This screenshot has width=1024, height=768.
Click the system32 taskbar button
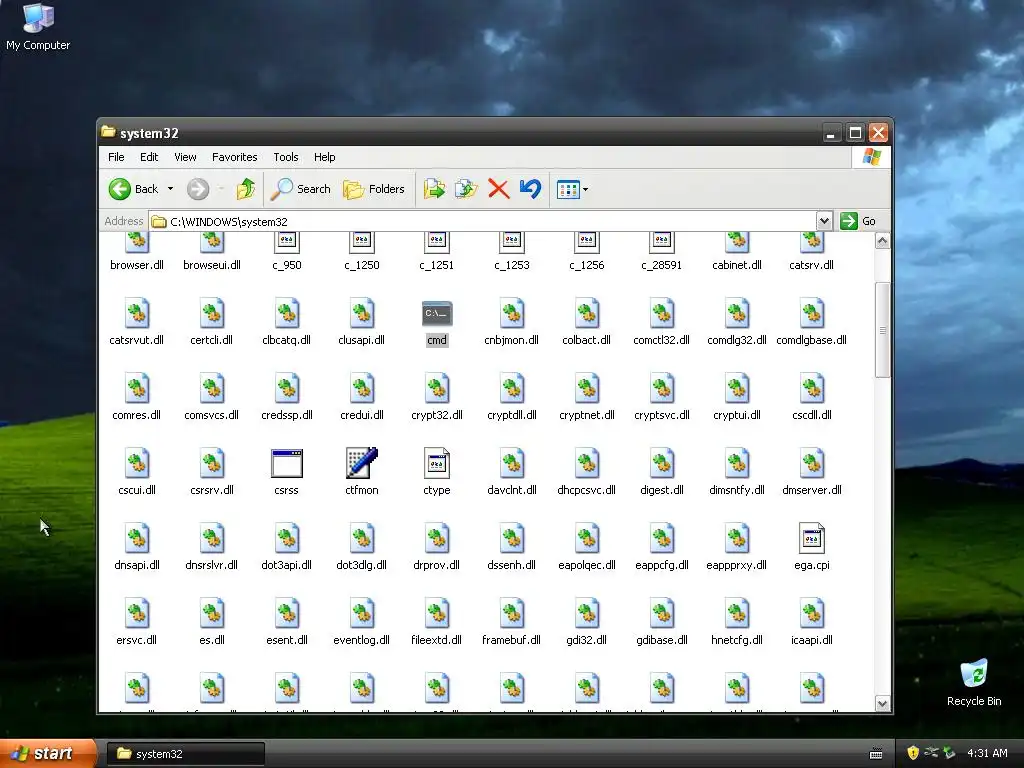coord(185,754)
